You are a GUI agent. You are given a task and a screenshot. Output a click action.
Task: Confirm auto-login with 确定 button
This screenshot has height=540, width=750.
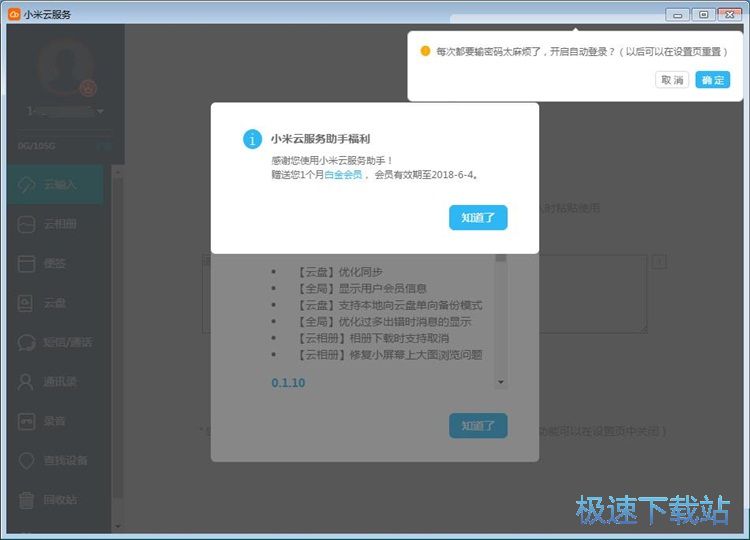click(x=712, y=80)
